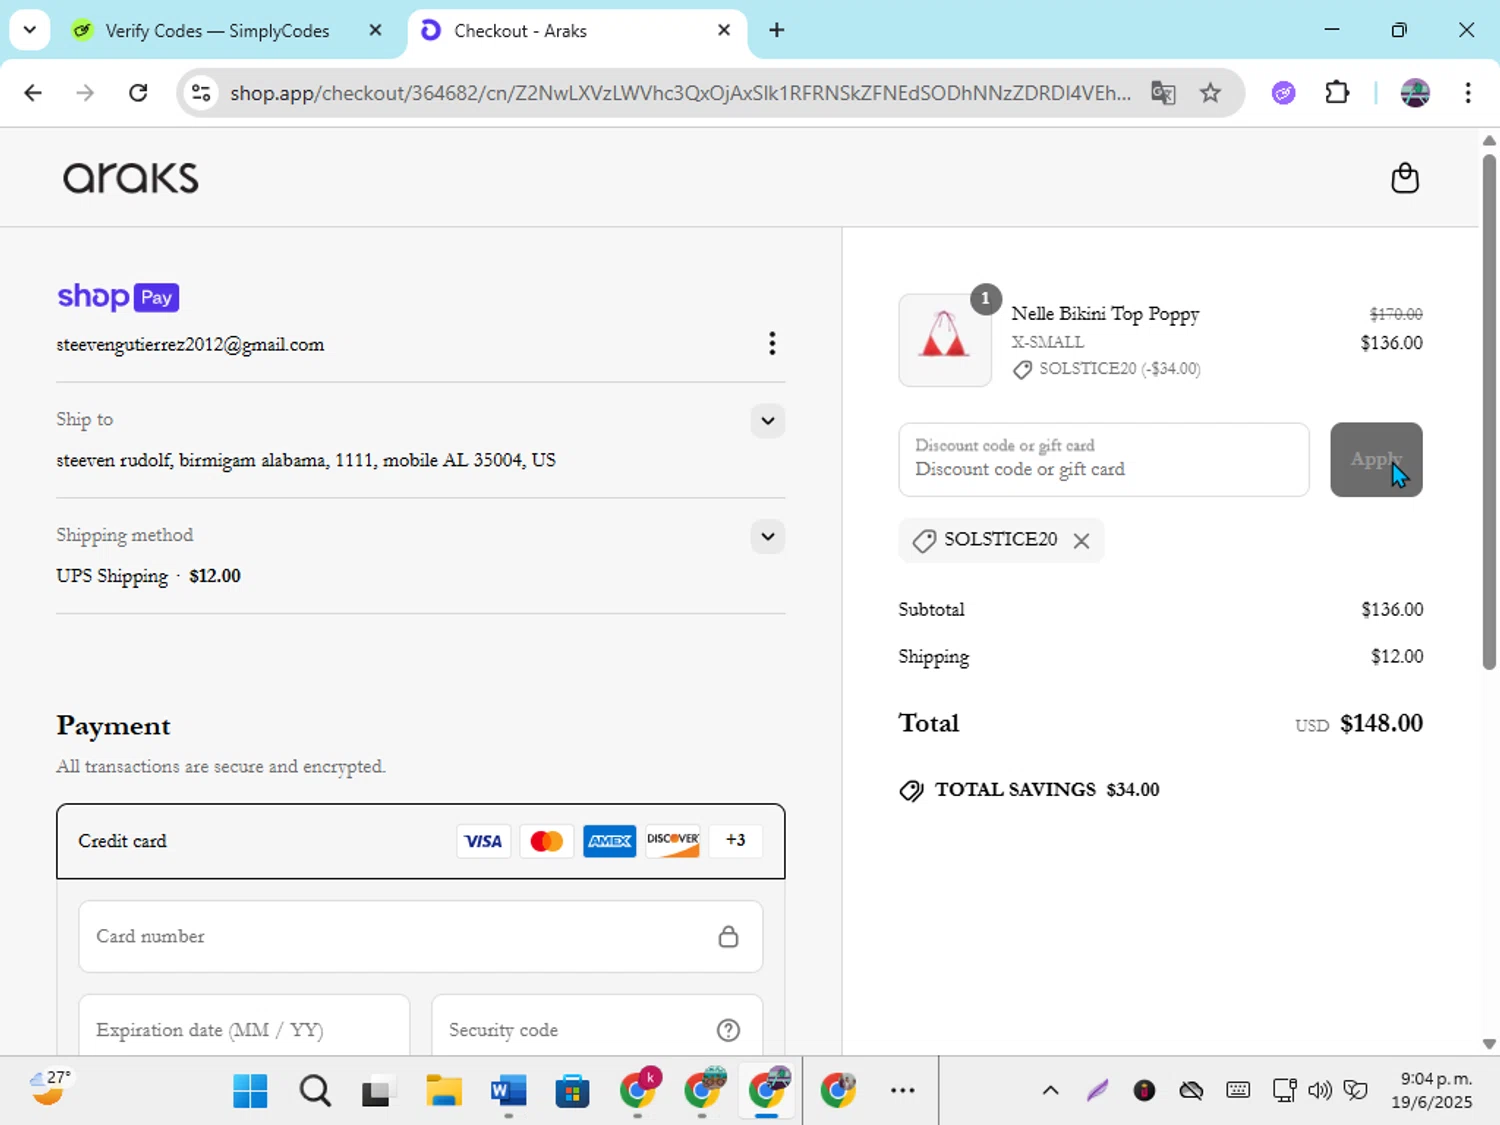Open Microsoft Word from taskbar
Screen dimensions: 1500x1125
click(508, 1091)
